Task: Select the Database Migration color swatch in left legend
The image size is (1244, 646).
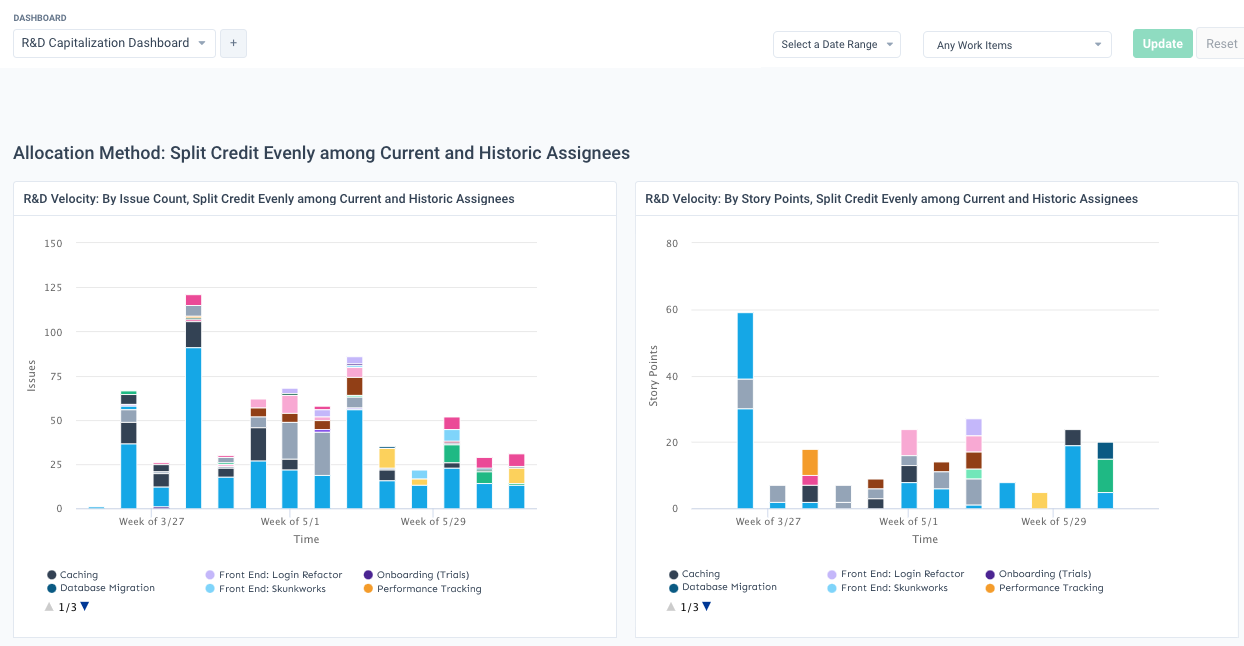Action: 53,588
